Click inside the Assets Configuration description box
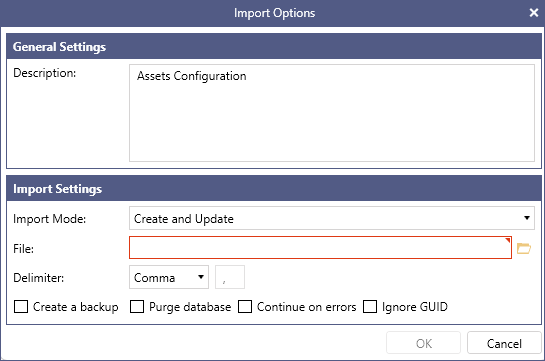Screen dimensions: 545x361 point(332,113)
